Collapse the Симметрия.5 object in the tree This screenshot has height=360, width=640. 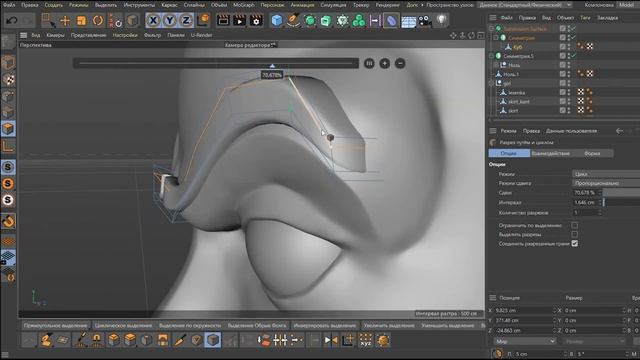click(491, 56)
